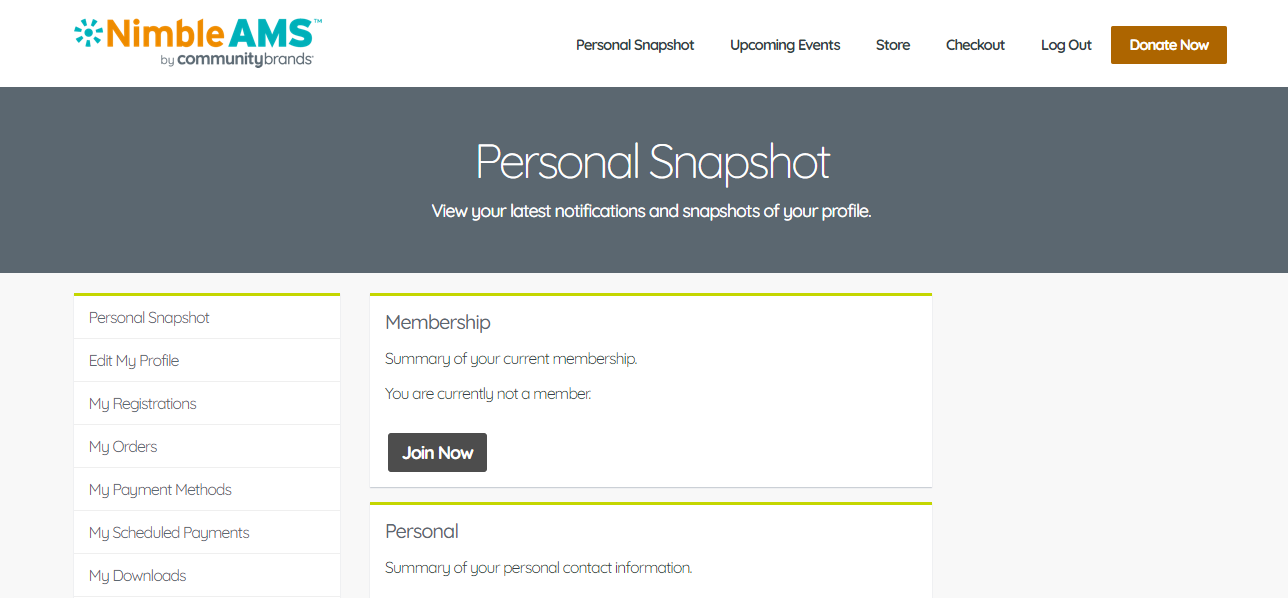The image size is (1288, 598).
Task: Click the Personal card heading
Action: pyautogui.click(x=422, y=531)
